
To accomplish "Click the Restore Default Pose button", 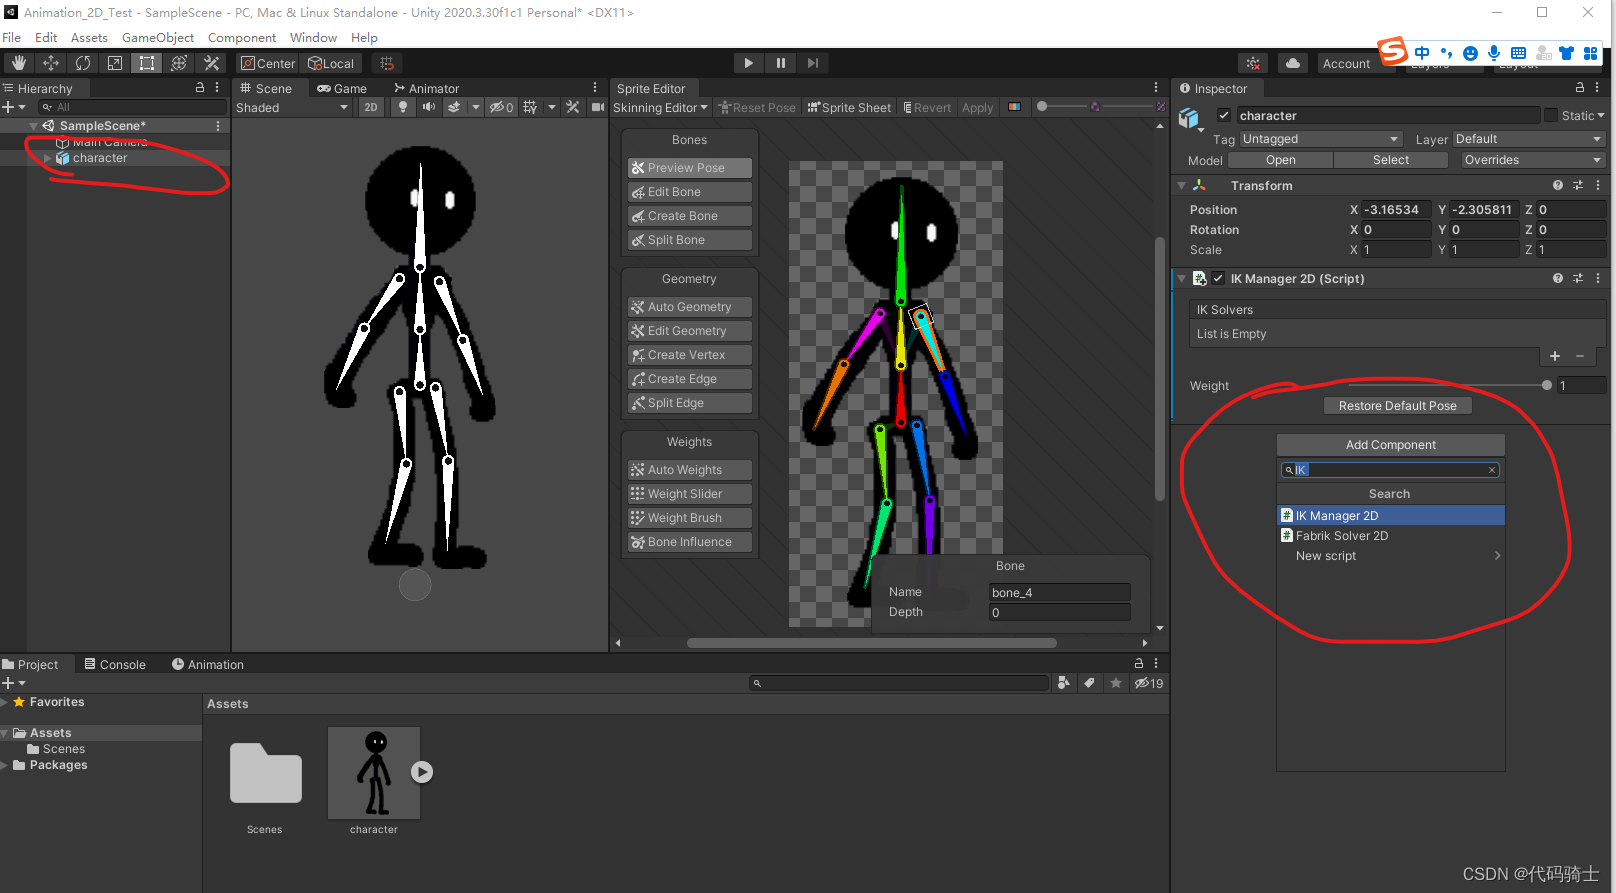I will pyautogui.click(x=1398, y=405).
